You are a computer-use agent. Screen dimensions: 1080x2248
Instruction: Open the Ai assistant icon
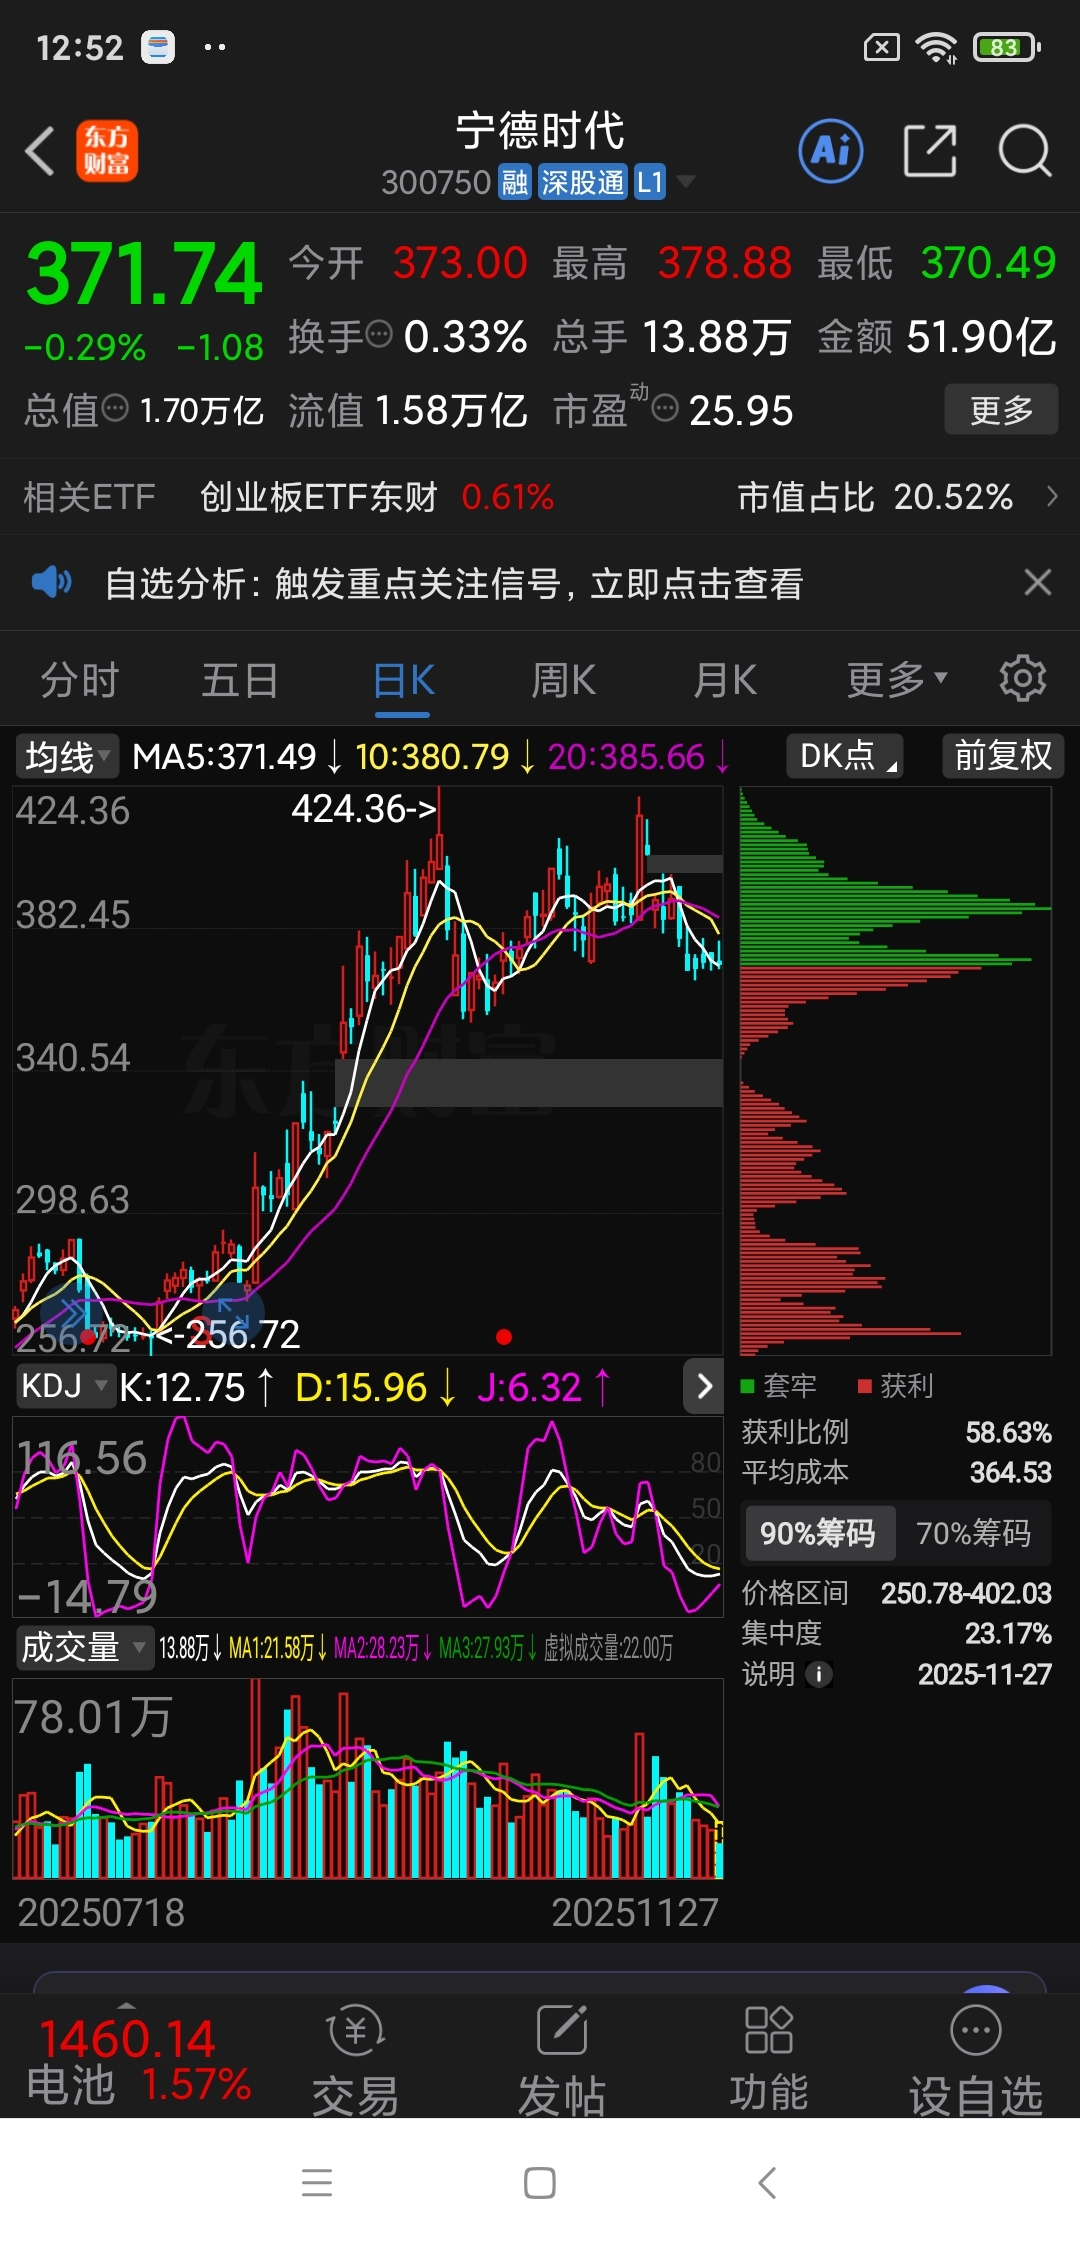pos(831,151)
